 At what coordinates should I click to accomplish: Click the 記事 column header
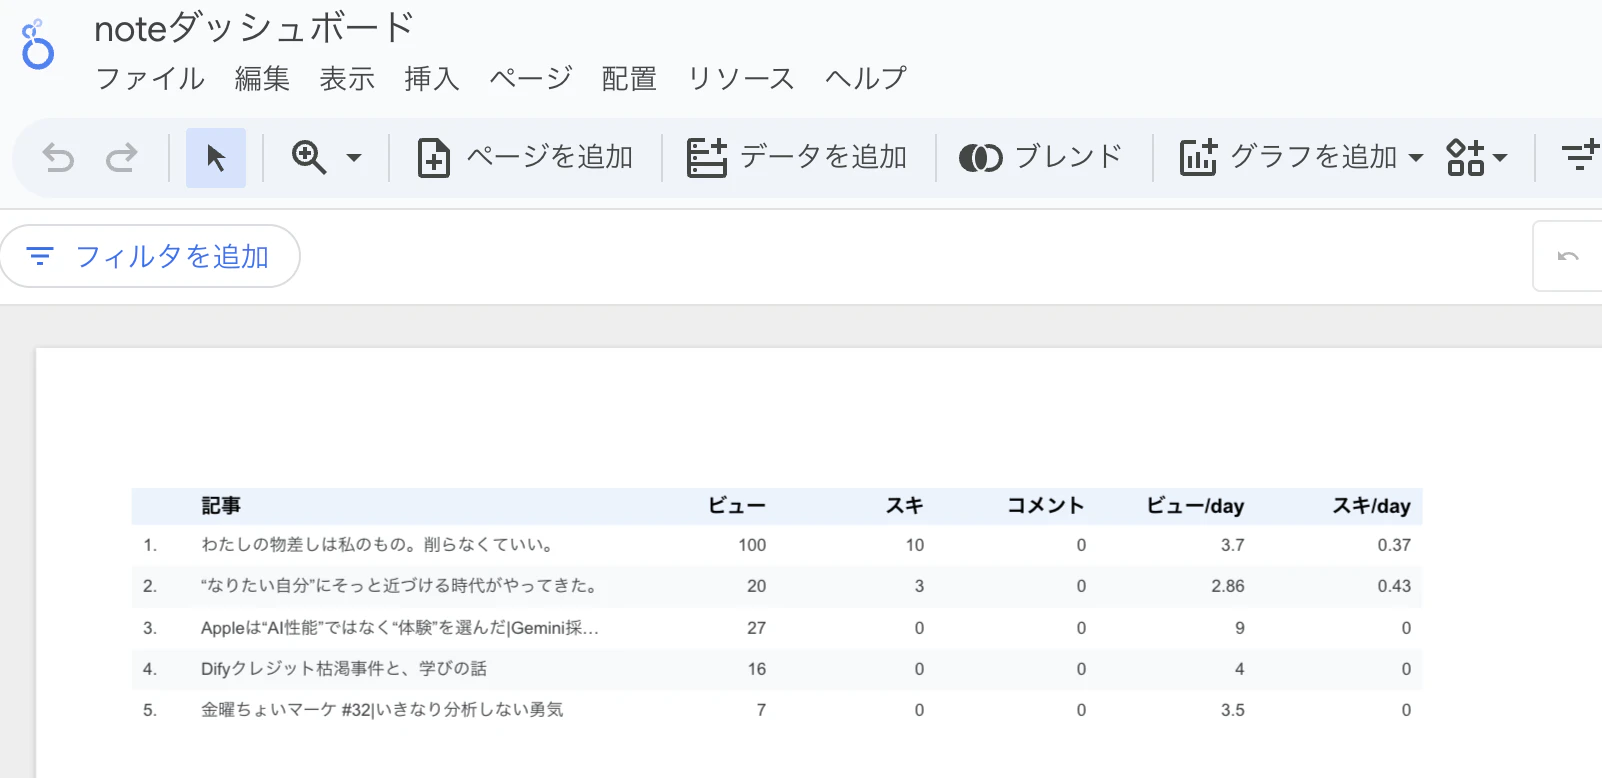221,506
